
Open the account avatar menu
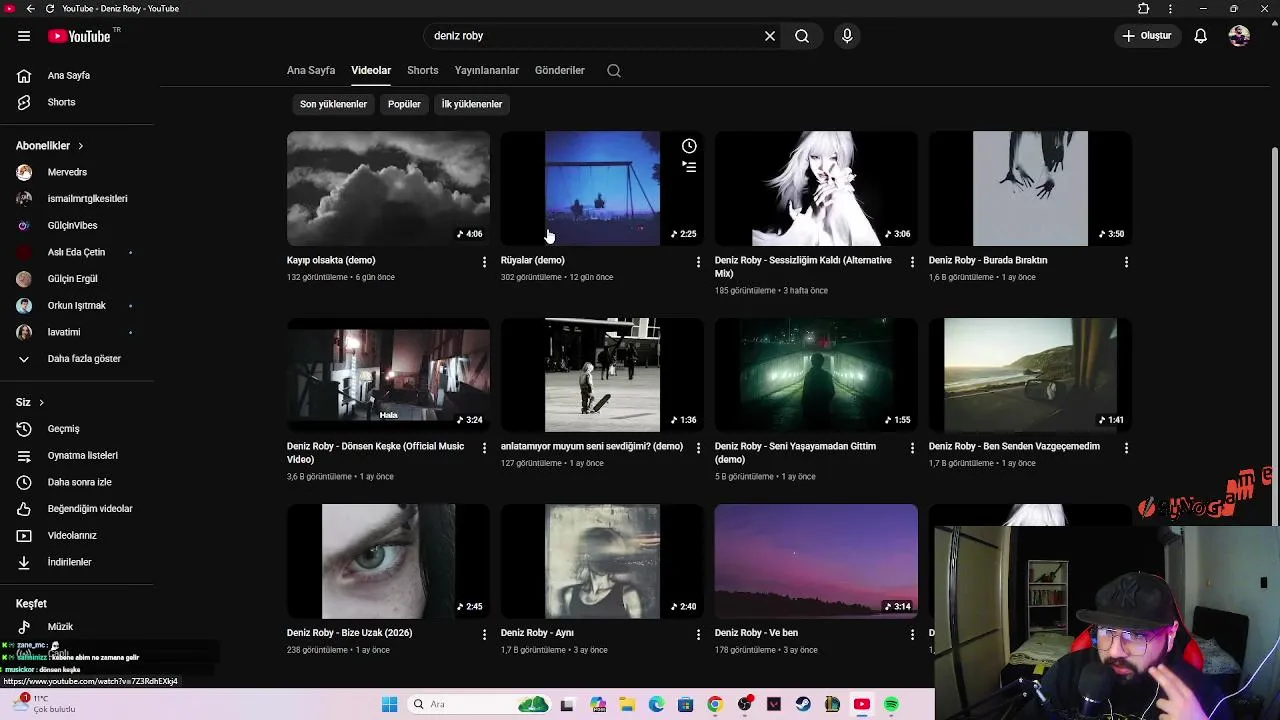coord(1239,36)
